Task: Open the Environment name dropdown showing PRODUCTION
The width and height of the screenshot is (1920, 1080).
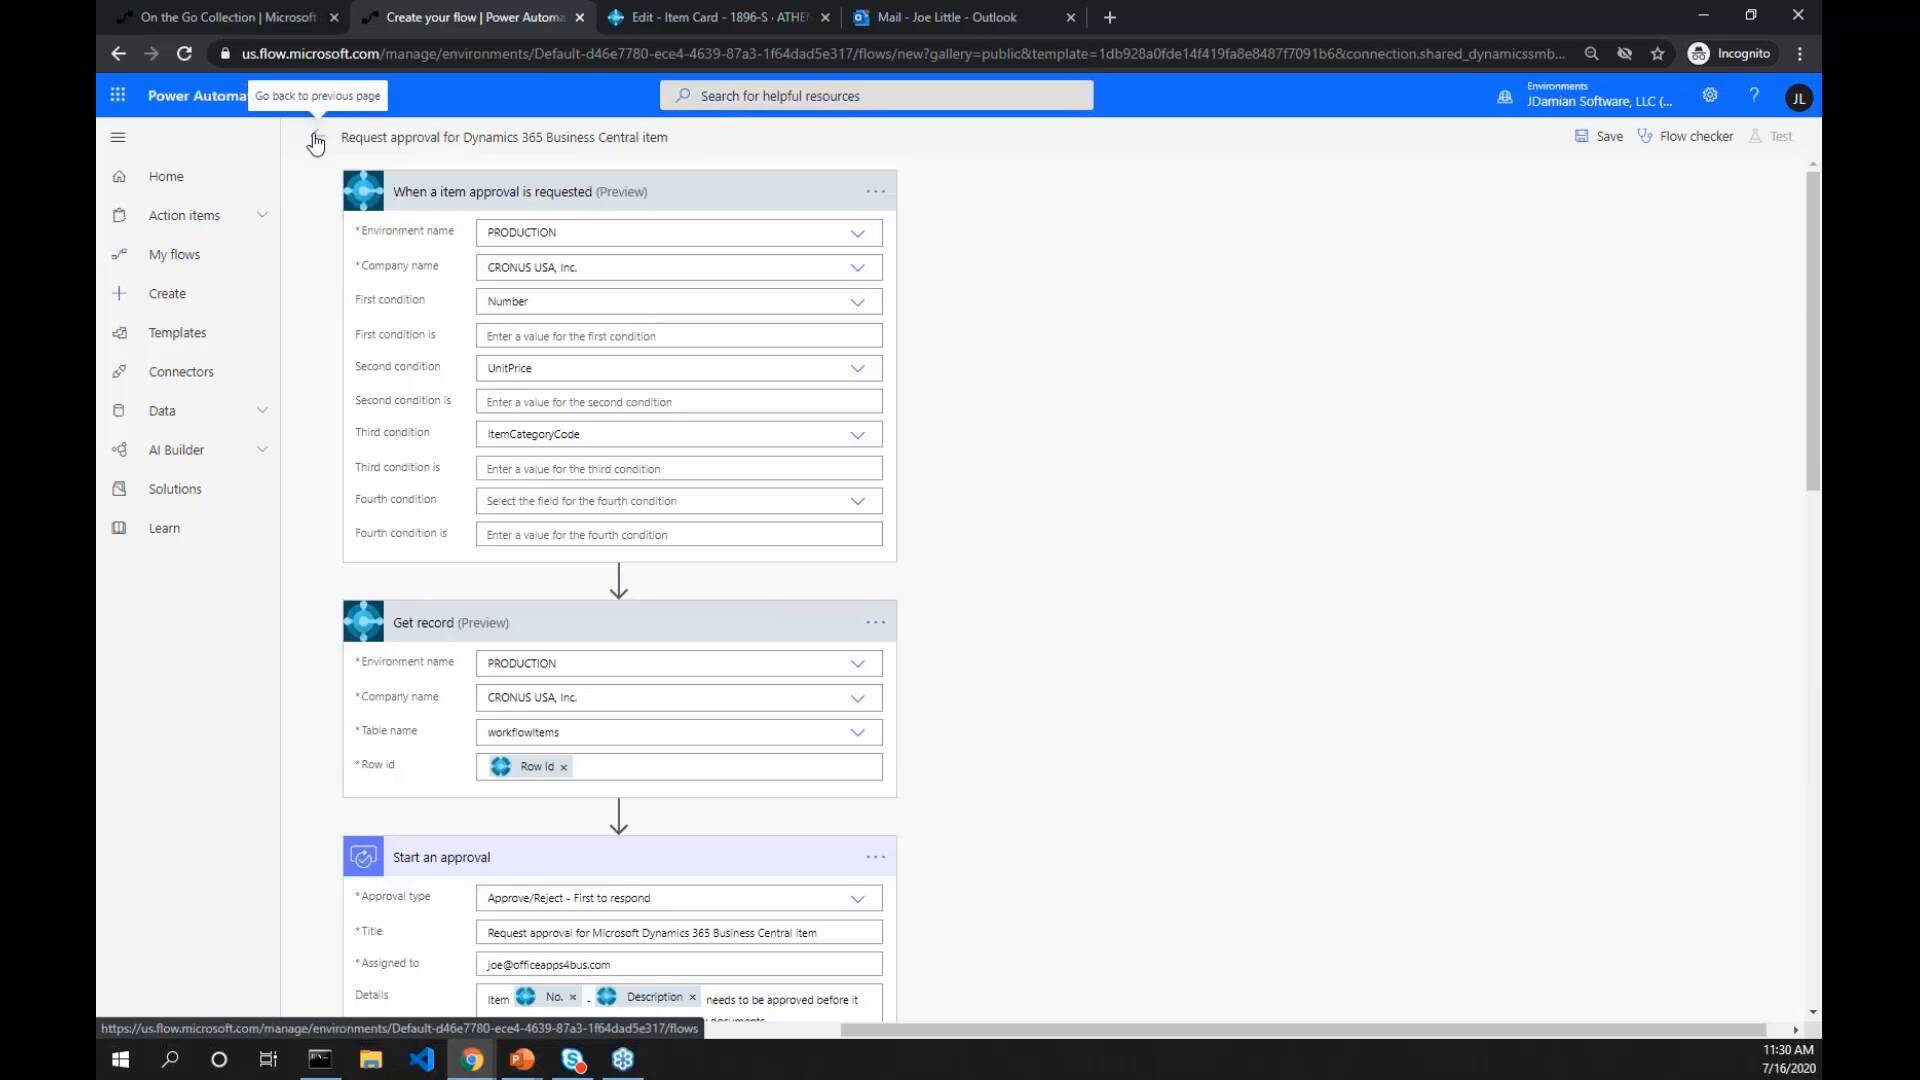Action: [678, 232]
